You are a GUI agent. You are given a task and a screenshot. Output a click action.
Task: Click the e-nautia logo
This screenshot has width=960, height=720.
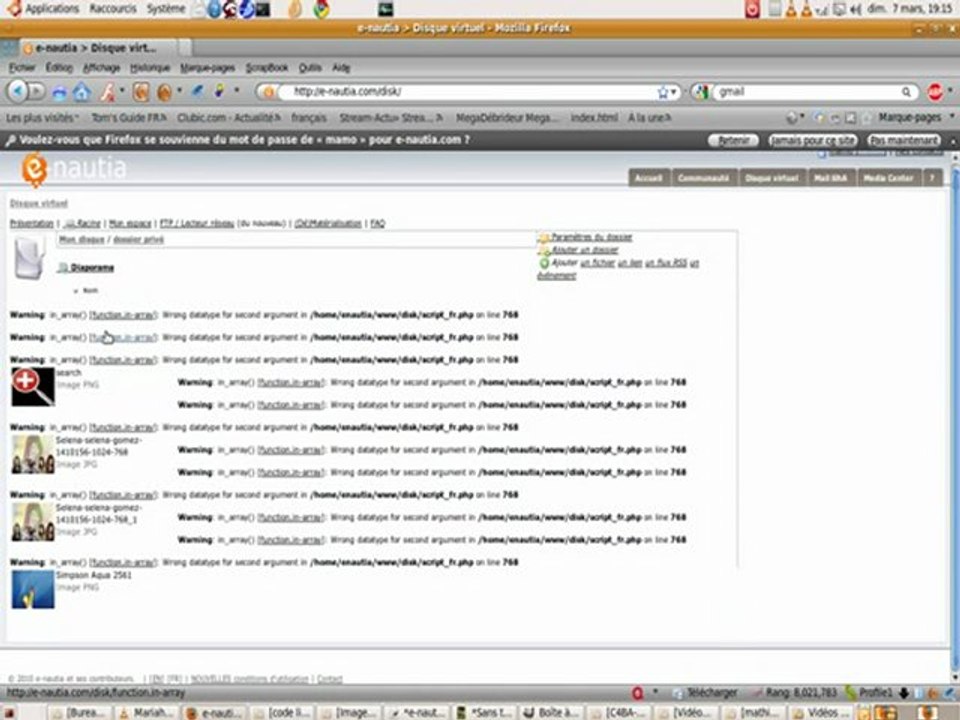pyautogui.click(x=74, y=168)
